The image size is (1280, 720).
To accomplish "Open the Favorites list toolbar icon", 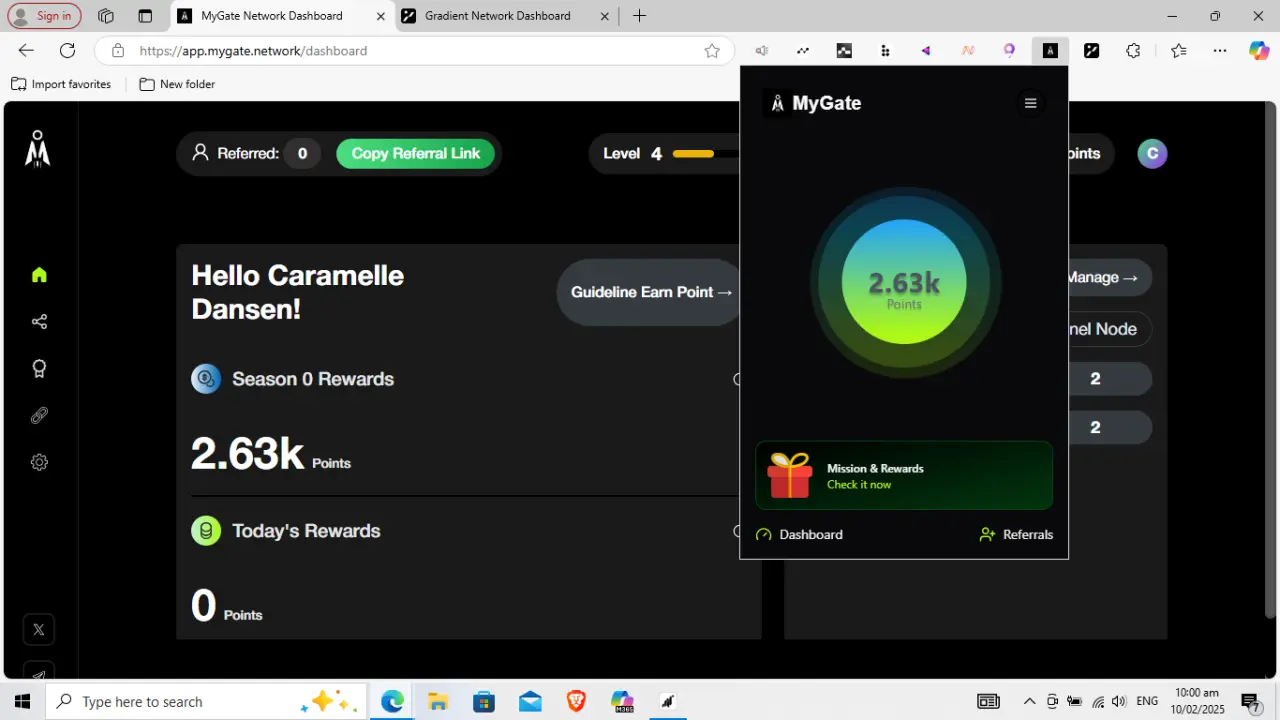I will click(x=1179, y=51).
